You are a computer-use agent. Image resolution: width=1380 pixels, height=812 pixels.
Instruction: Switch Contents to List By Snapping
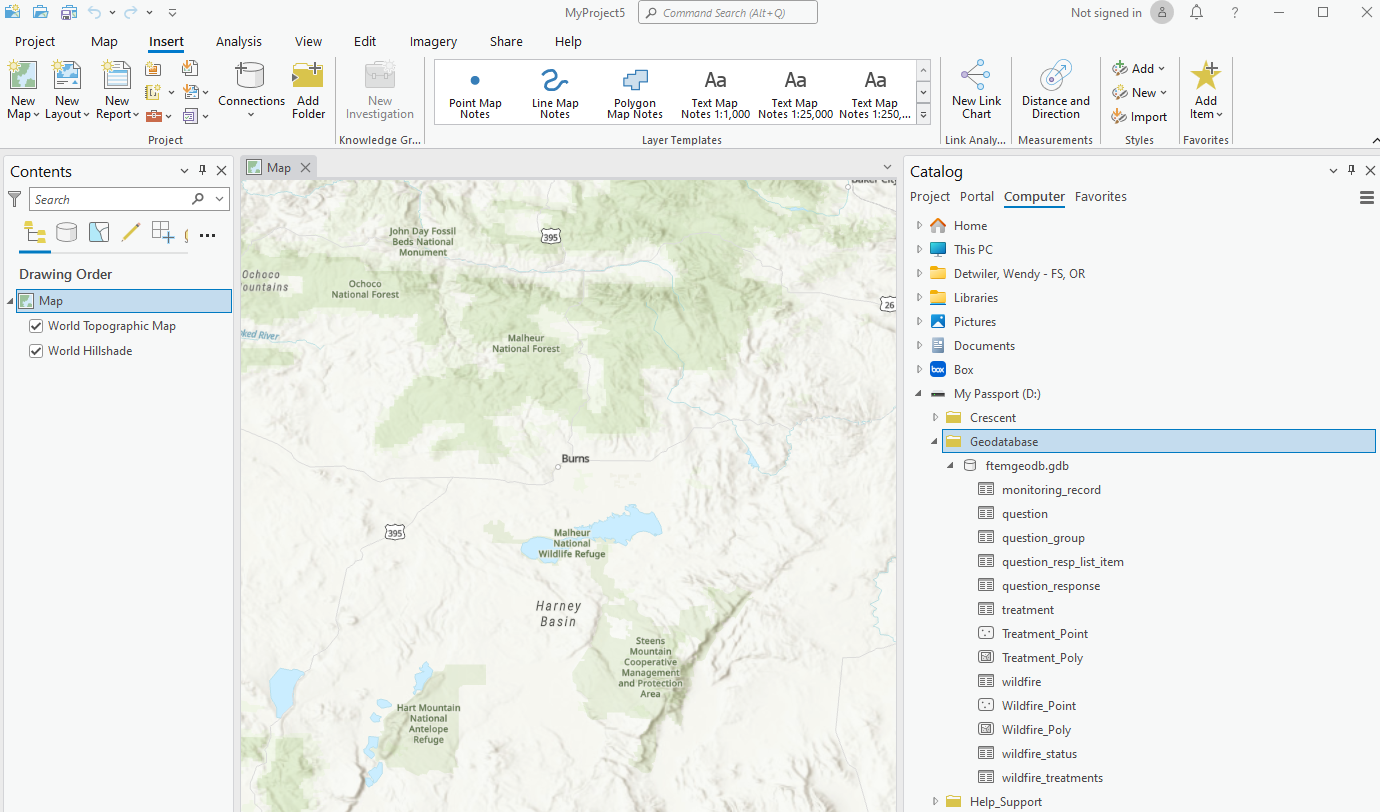coord(163,233)
